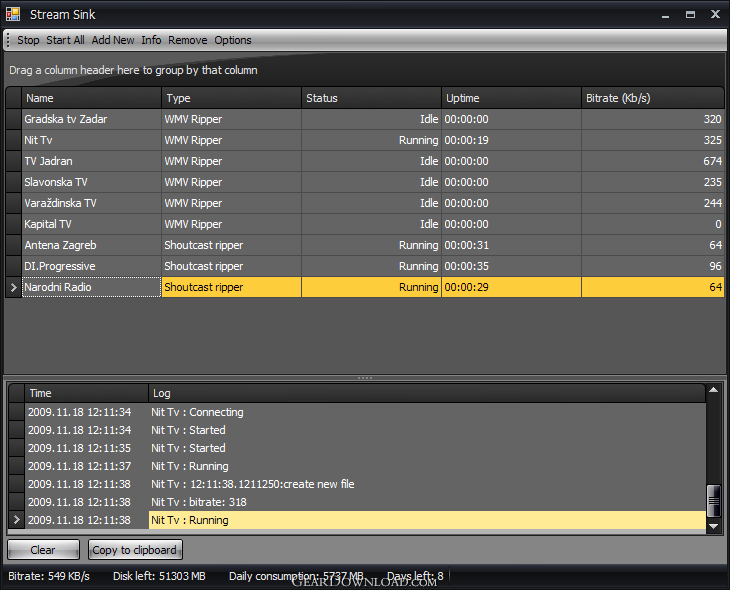Click Remove in the toolbar
730x590 pixels.
[188, 40]
